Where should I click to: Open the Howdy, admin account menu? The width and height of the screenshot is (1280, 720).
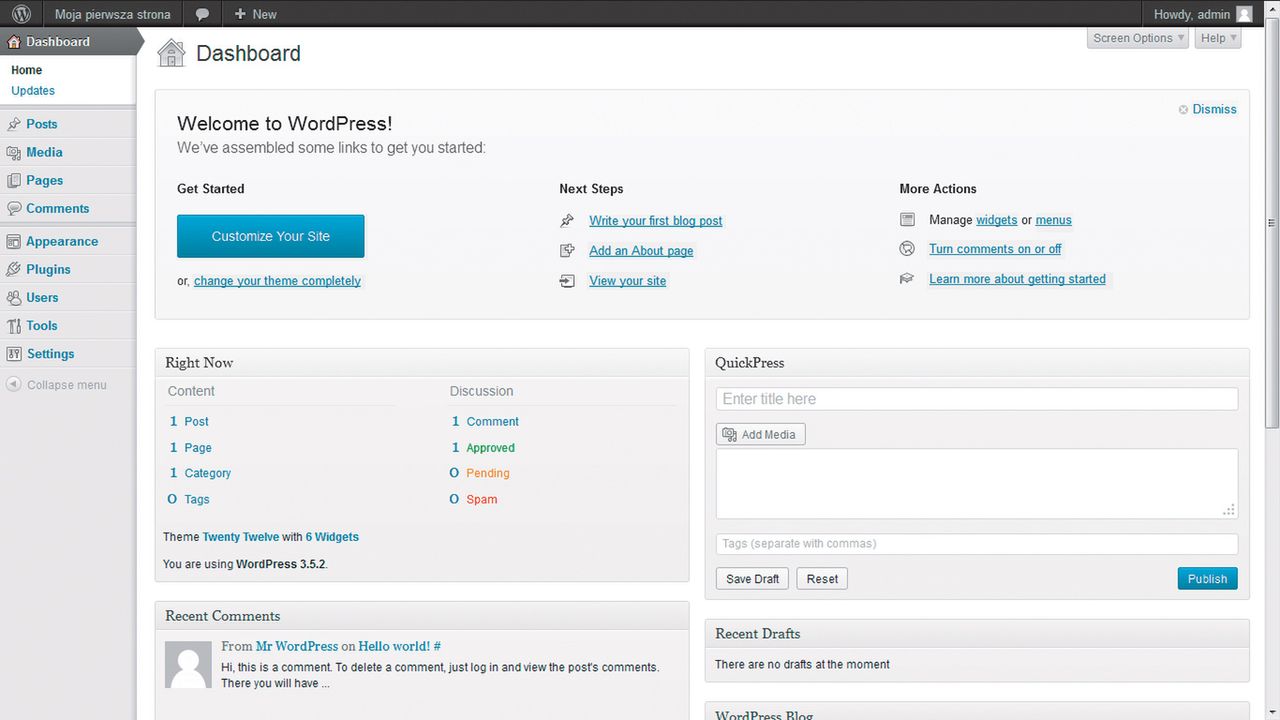pyautogui.click(x=1203, y=14)
